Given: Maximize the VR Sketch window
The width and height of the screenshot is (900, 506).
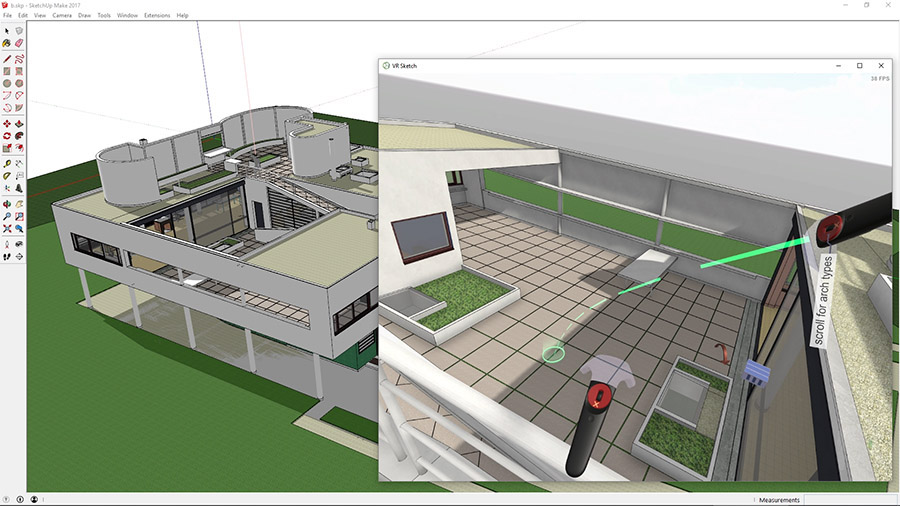Looking at the screenshot, I should pos(860,66).
